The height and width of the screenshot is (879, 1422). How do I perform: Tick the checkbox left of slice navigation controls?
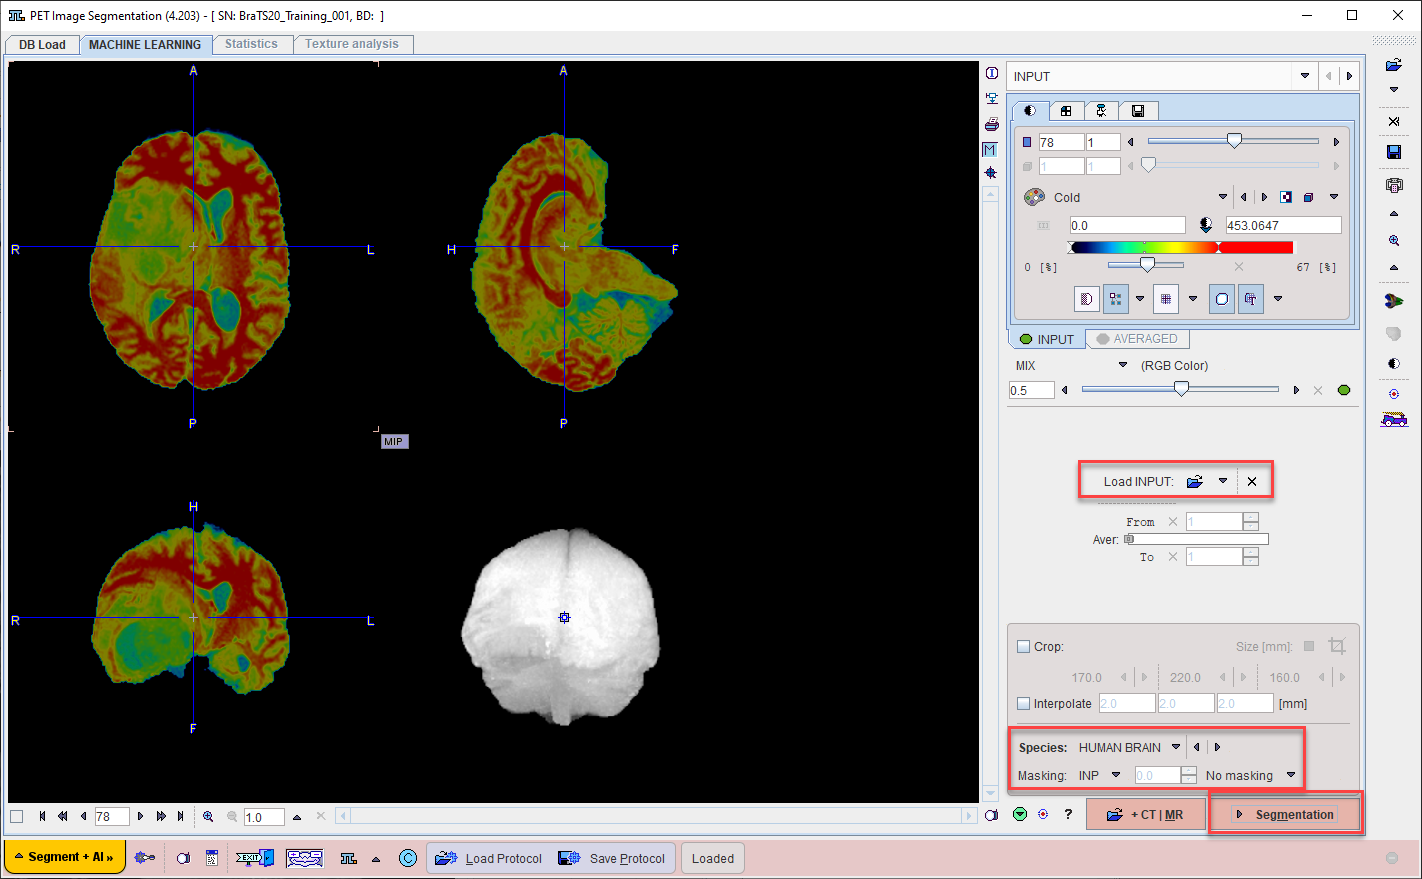pyautogui.click(x=17, y=816)
